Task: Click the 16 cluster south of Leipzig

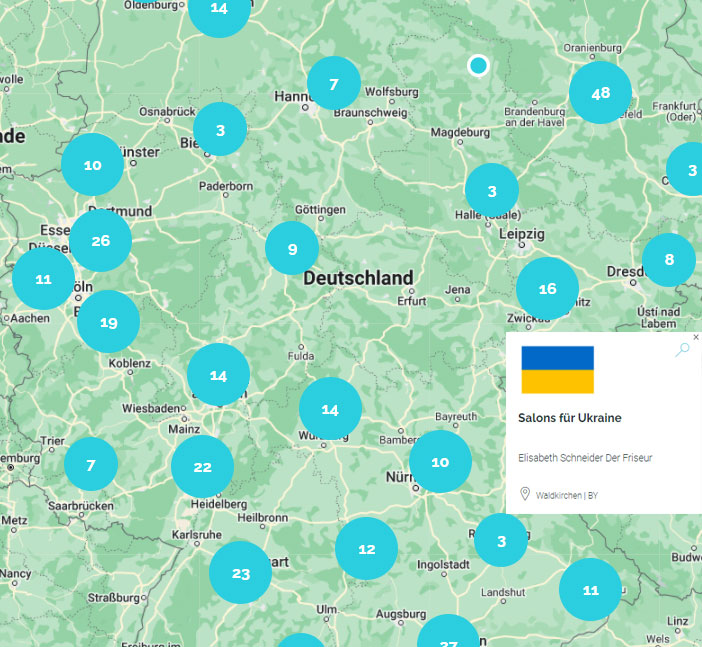Action: click(547, 289)
